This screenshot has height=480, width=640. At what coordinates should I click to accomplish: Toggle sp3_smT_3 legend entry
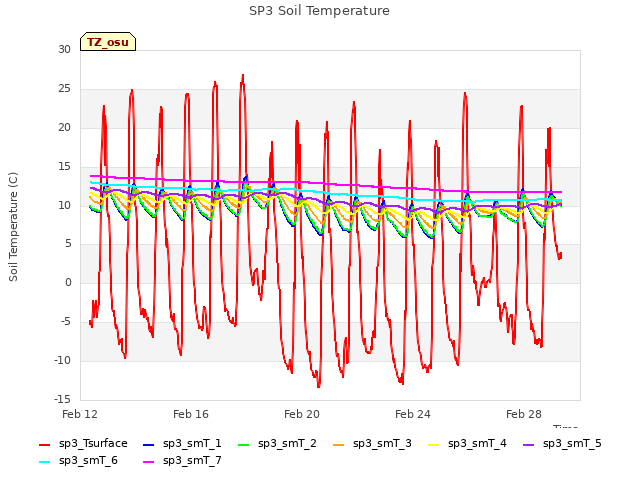(372, 444)
